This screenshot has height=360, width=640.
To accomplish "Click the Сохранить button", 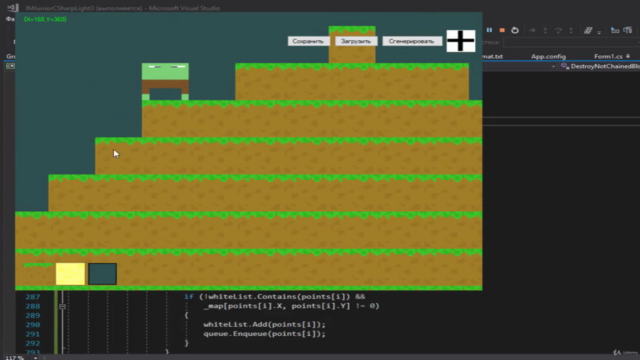I will [x=308, y=41].
